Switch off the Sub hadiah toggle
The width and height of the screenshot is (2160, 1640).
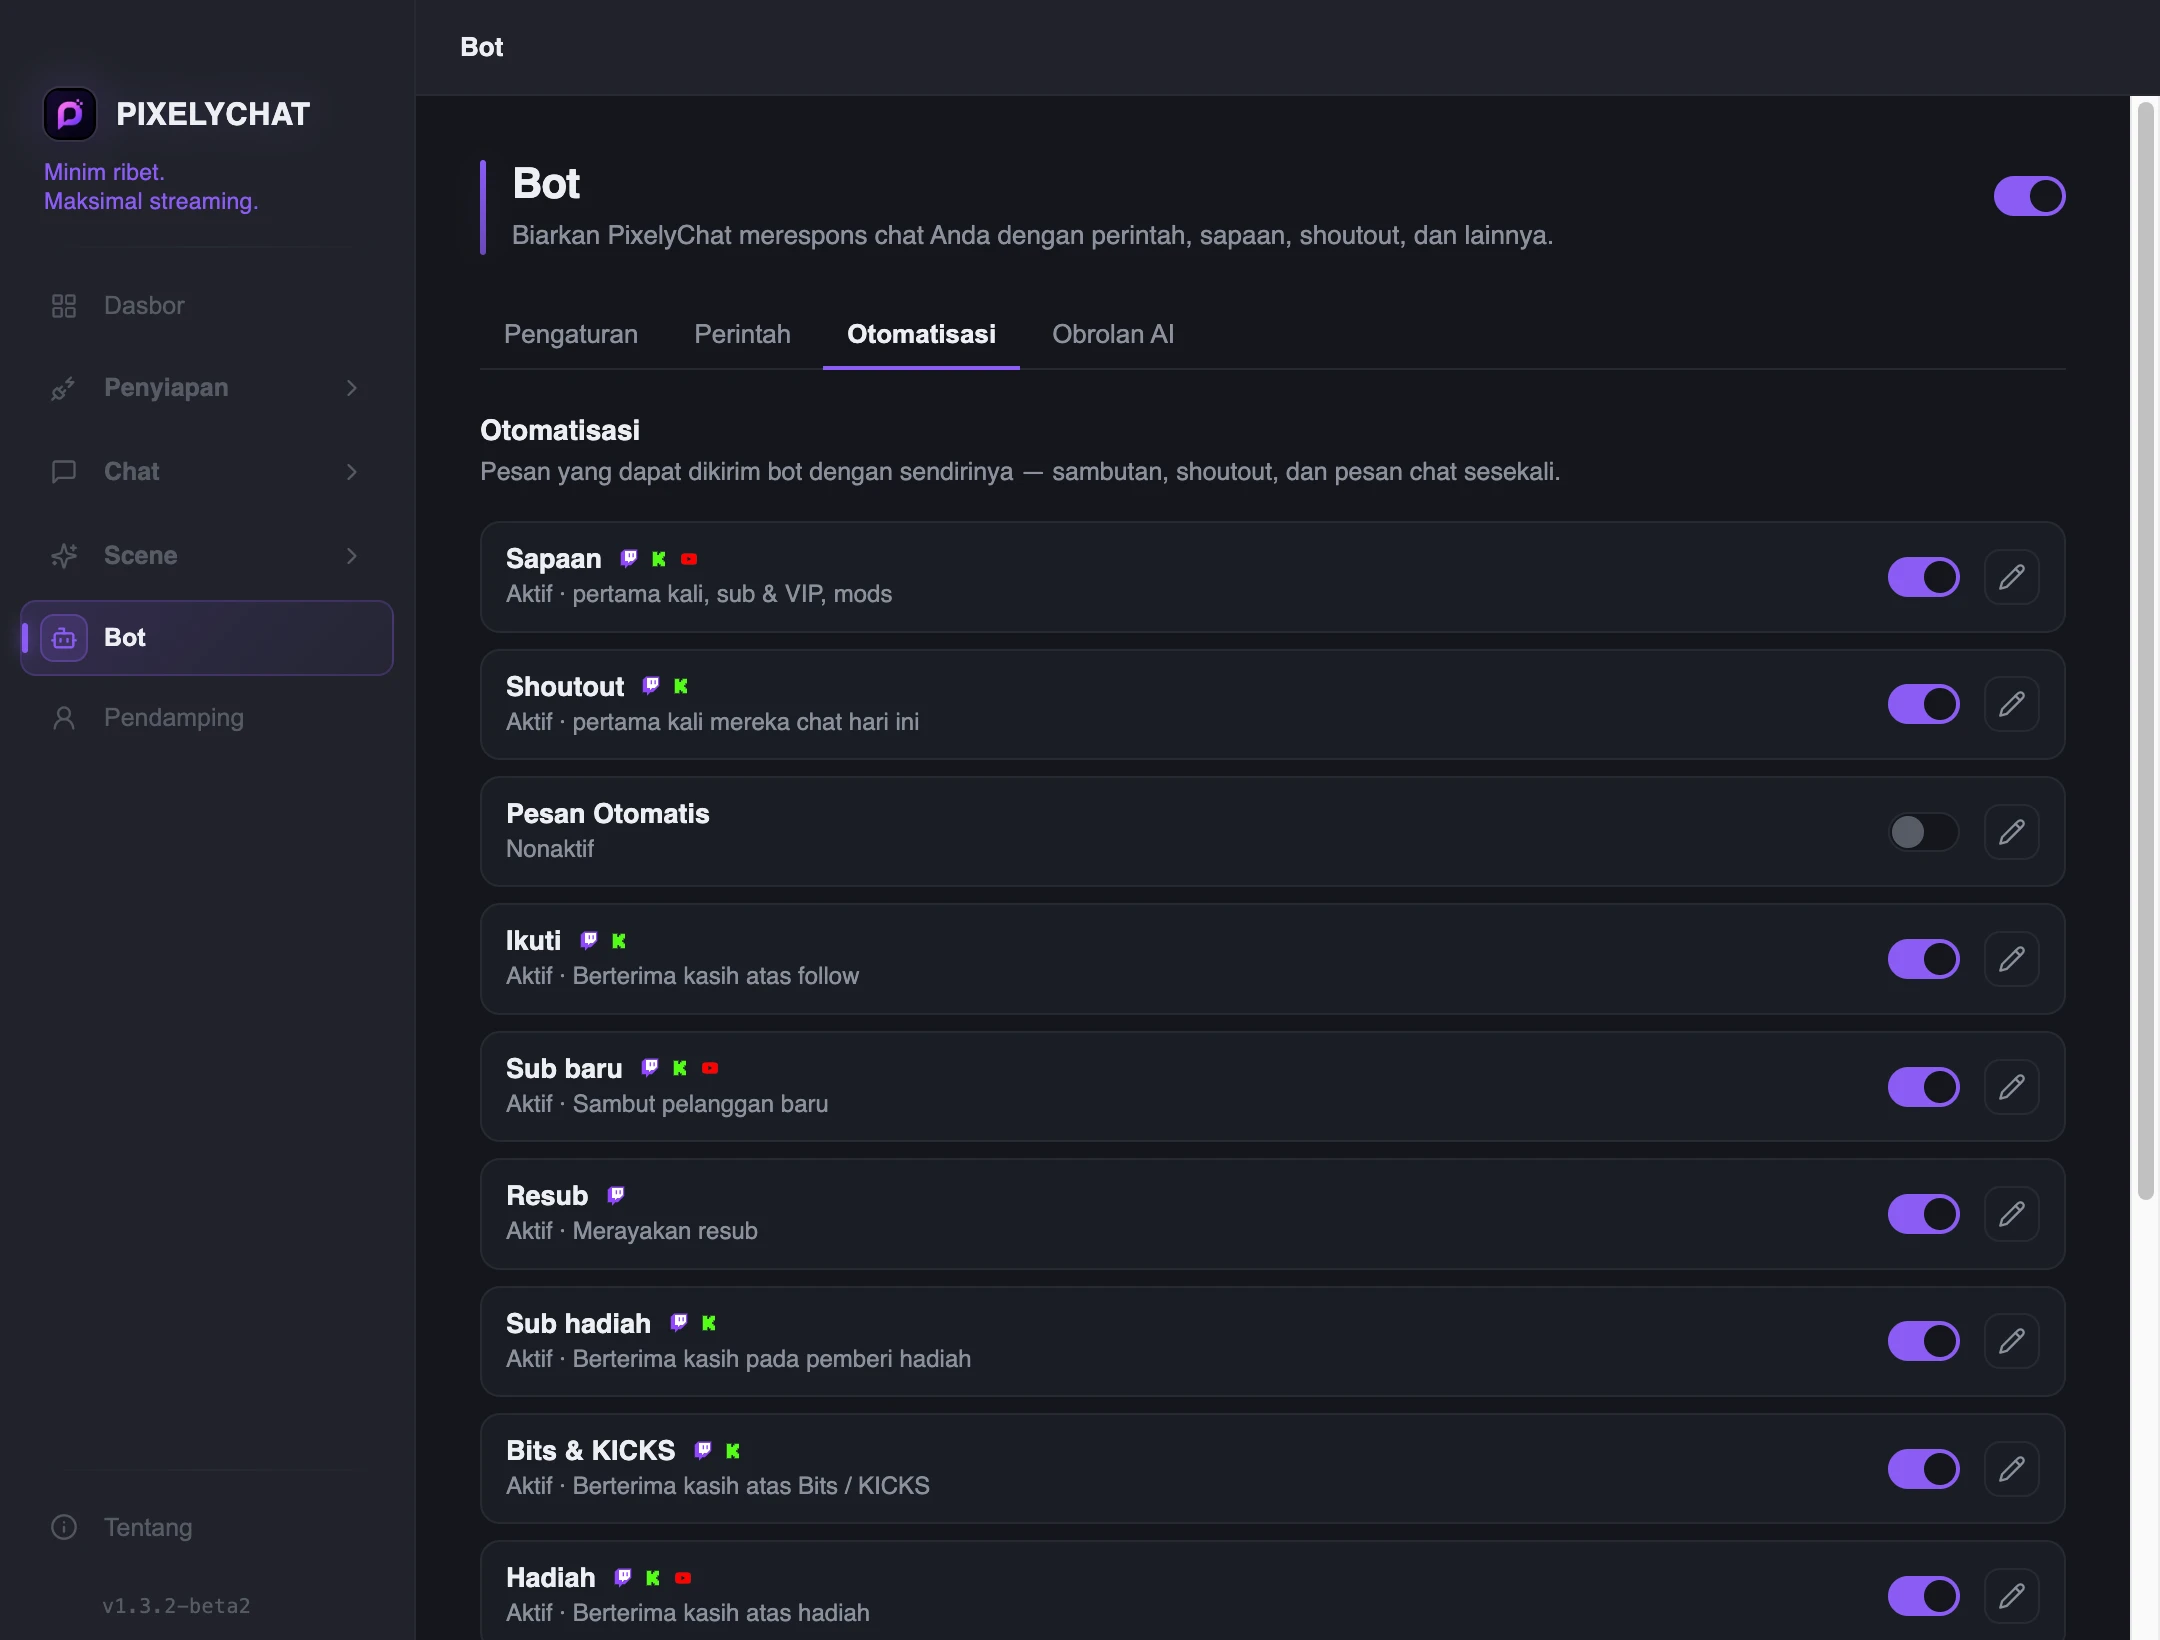1924,1341
